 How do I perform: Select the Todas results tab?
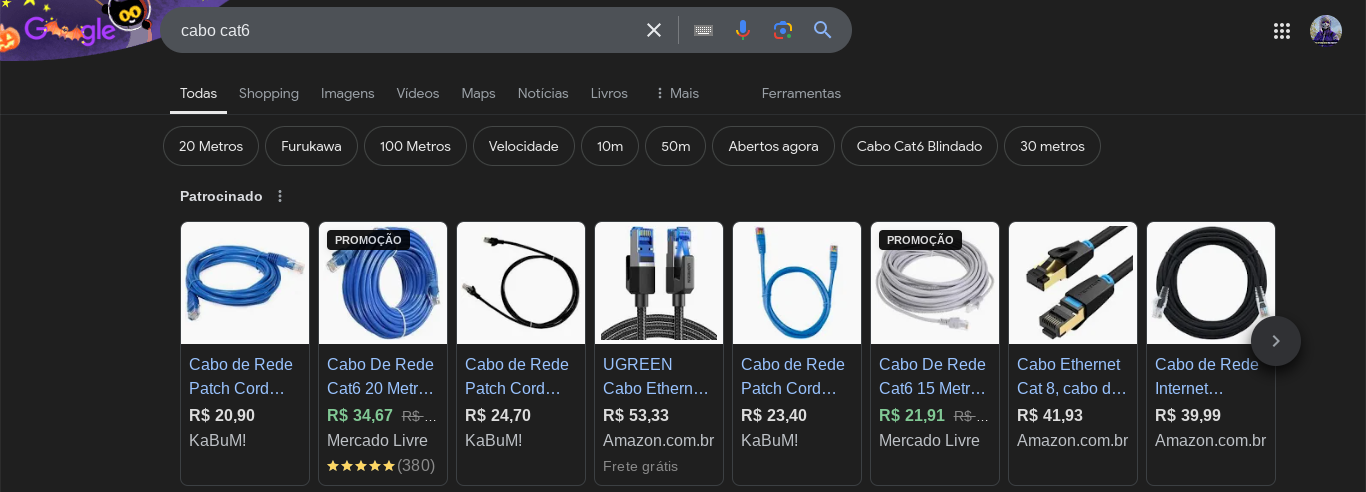tap(198, 93)
